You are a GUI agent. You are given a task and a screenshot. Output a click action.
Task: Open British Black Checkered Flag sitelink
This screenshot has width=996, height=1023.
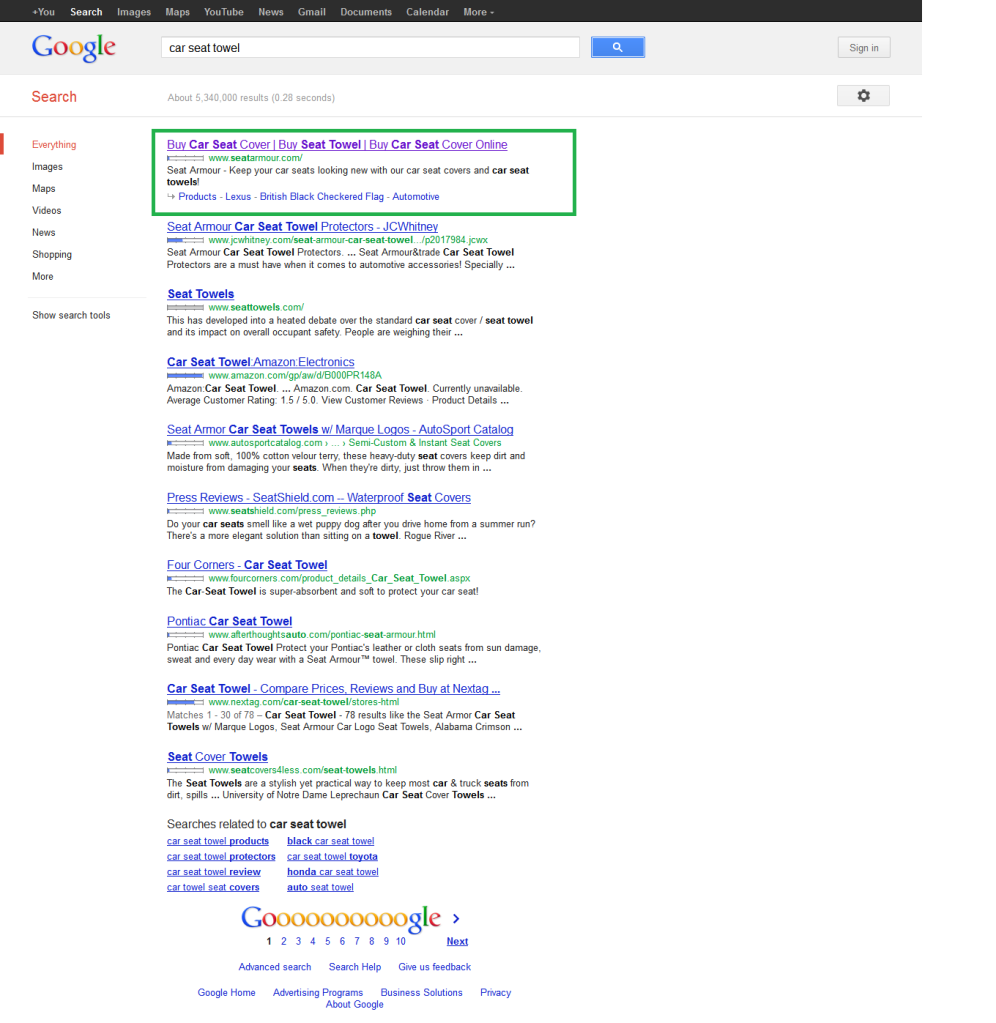click(322, 196)
